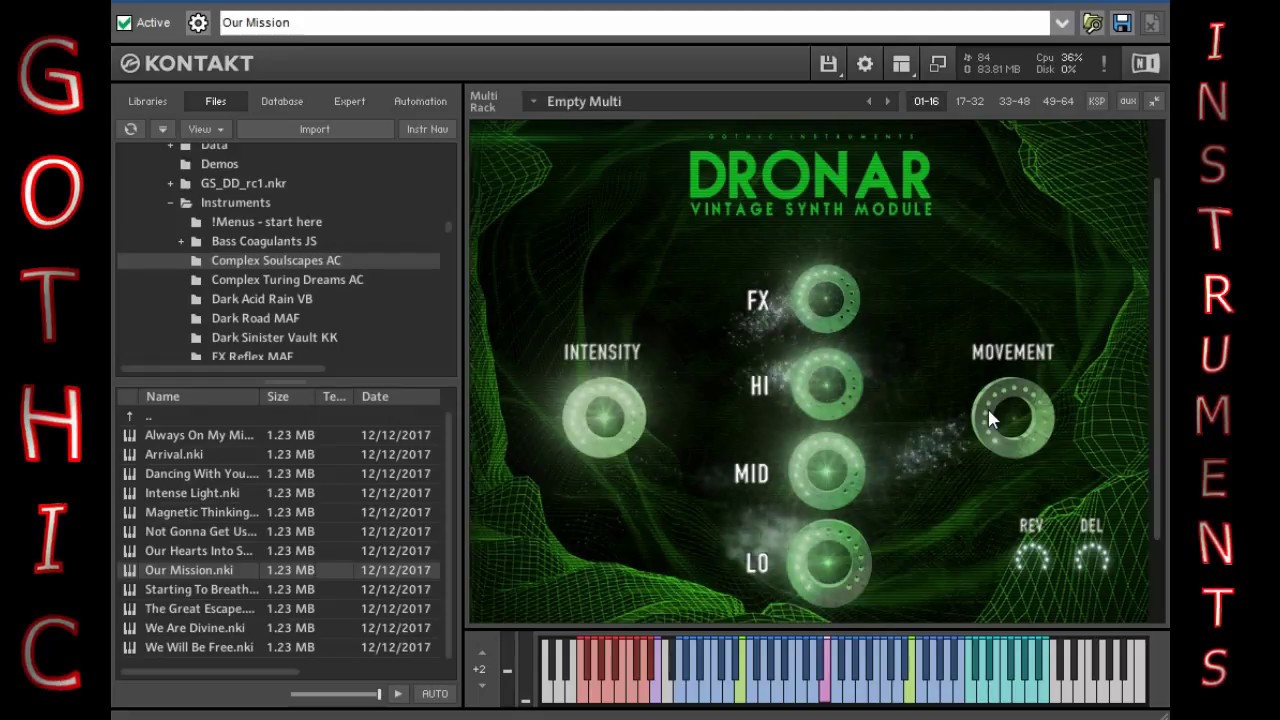Viewport: 1280px width, 720px height.
Task: Click the browser refresh icon
Action: coord(131,129)
